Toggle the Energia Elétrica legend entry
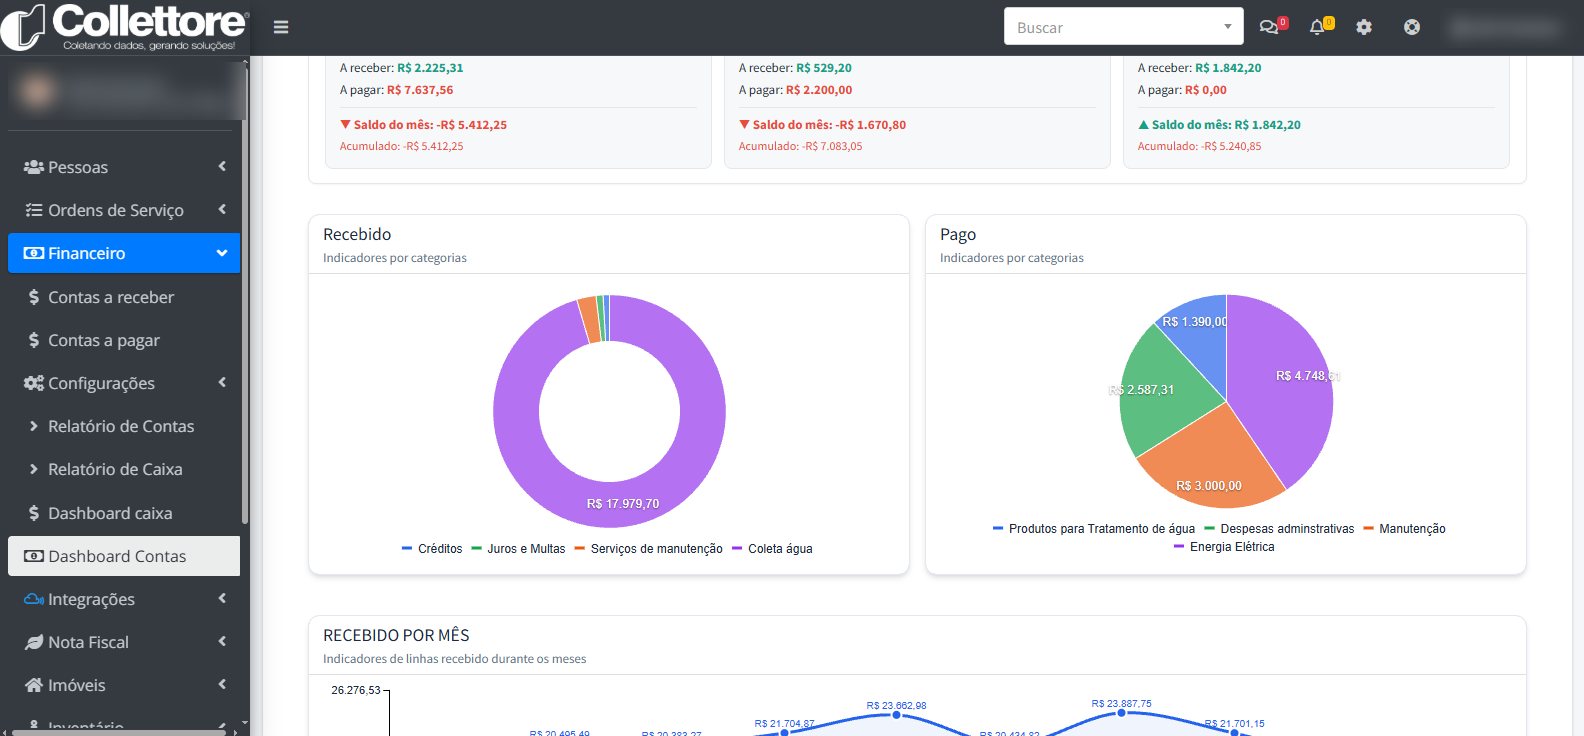 pos(1224,547)
